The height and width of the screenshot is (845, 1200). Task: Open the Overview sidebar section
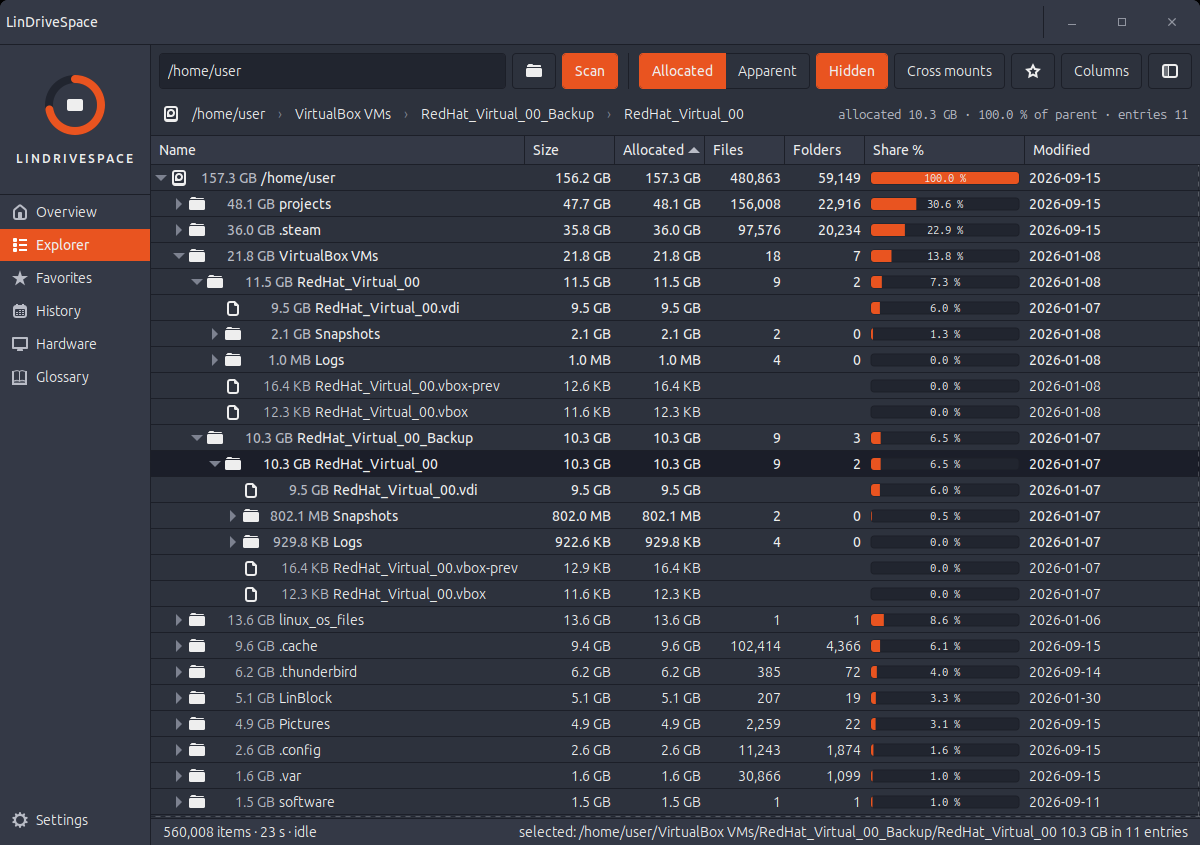(x=75, y=212)
